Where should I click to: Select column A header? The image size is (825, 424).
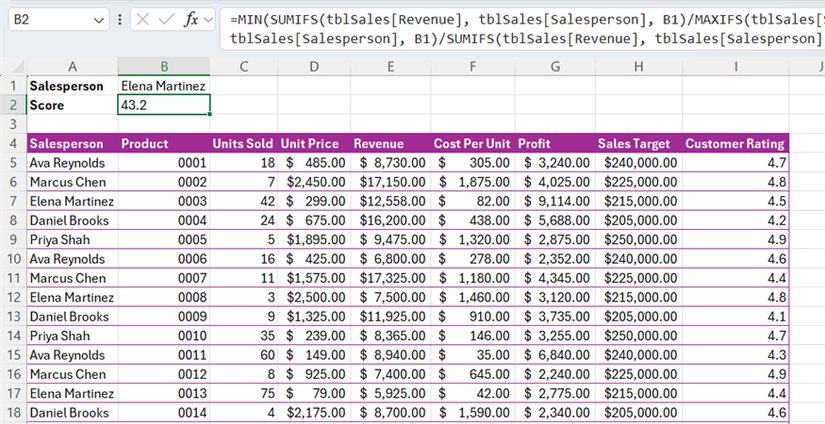click(73, 66)
